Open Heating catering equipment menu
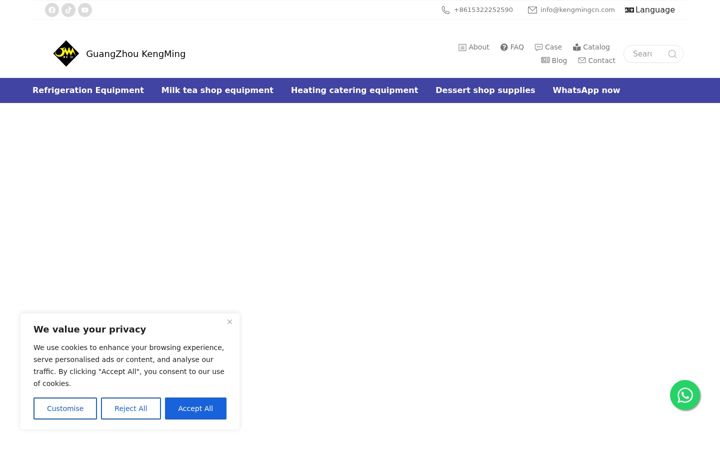This screenshot has width=720, height=450. tap(354, 90)
